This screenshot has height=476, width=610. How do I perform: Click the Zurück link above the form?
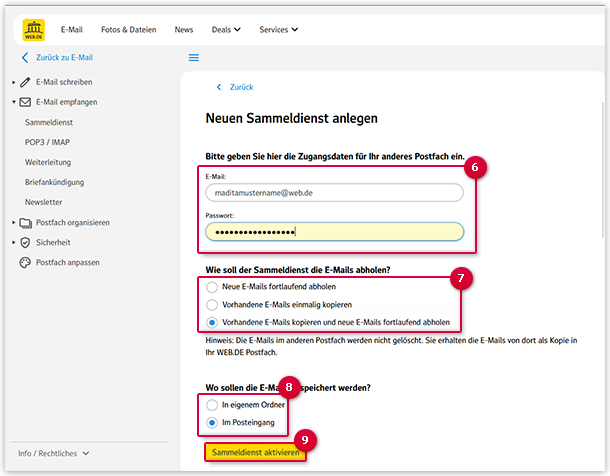(242, 87)
